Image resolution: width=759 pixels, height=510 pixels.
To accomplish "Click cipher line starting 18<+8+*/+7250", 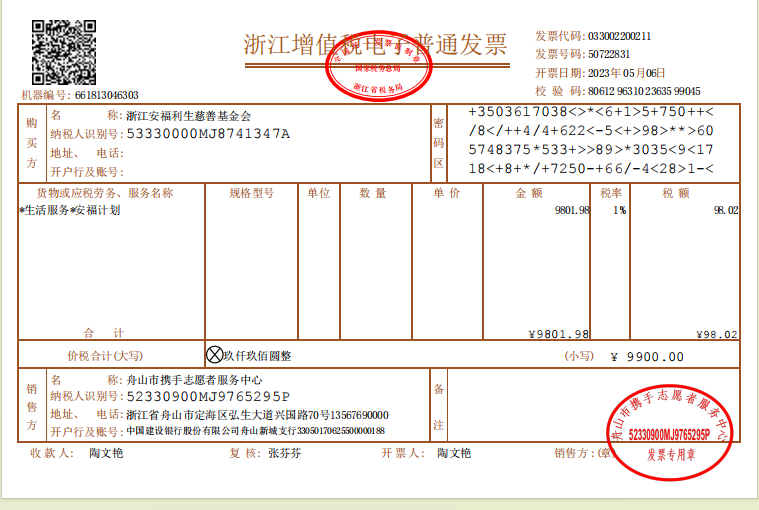I will coord(591,168).
